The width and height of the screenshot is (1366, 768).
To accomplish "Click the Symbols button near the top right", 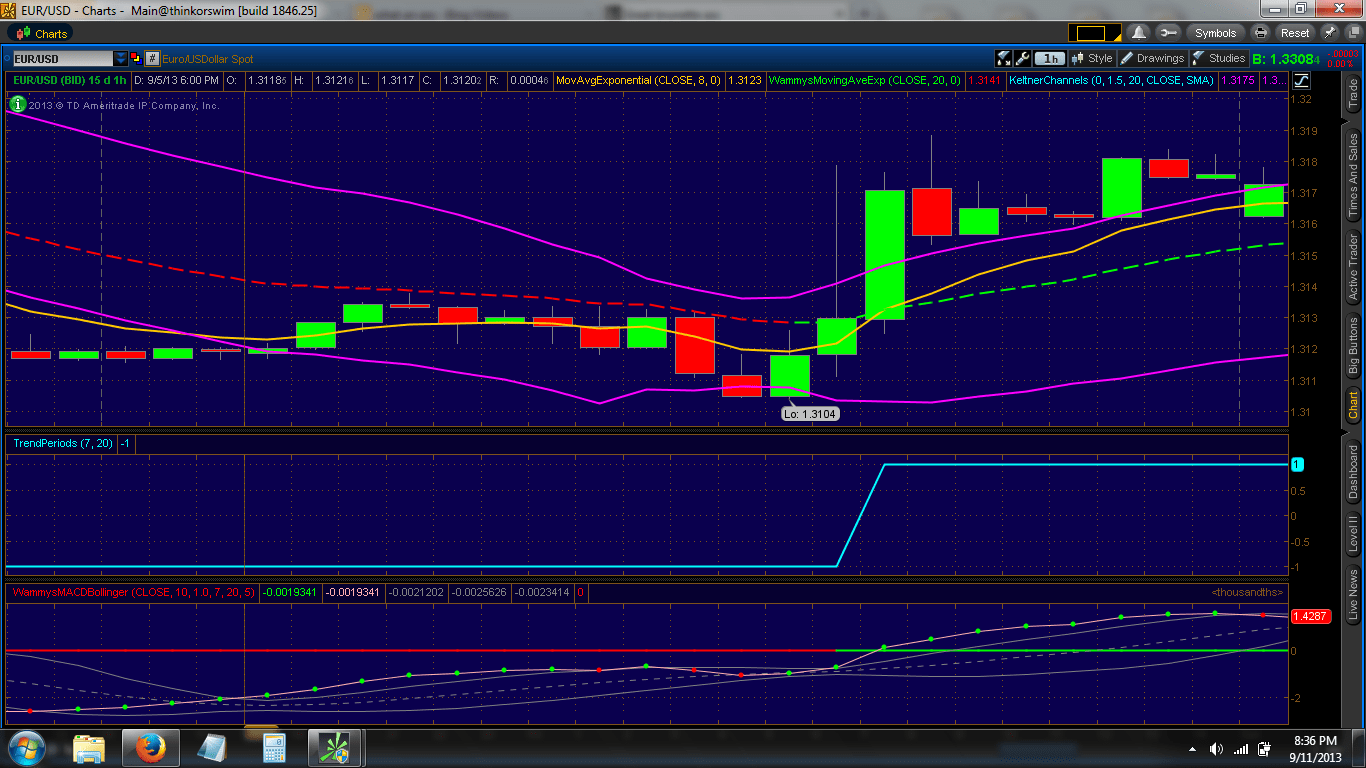I will pyautogui.click(x=1215, y=31).
